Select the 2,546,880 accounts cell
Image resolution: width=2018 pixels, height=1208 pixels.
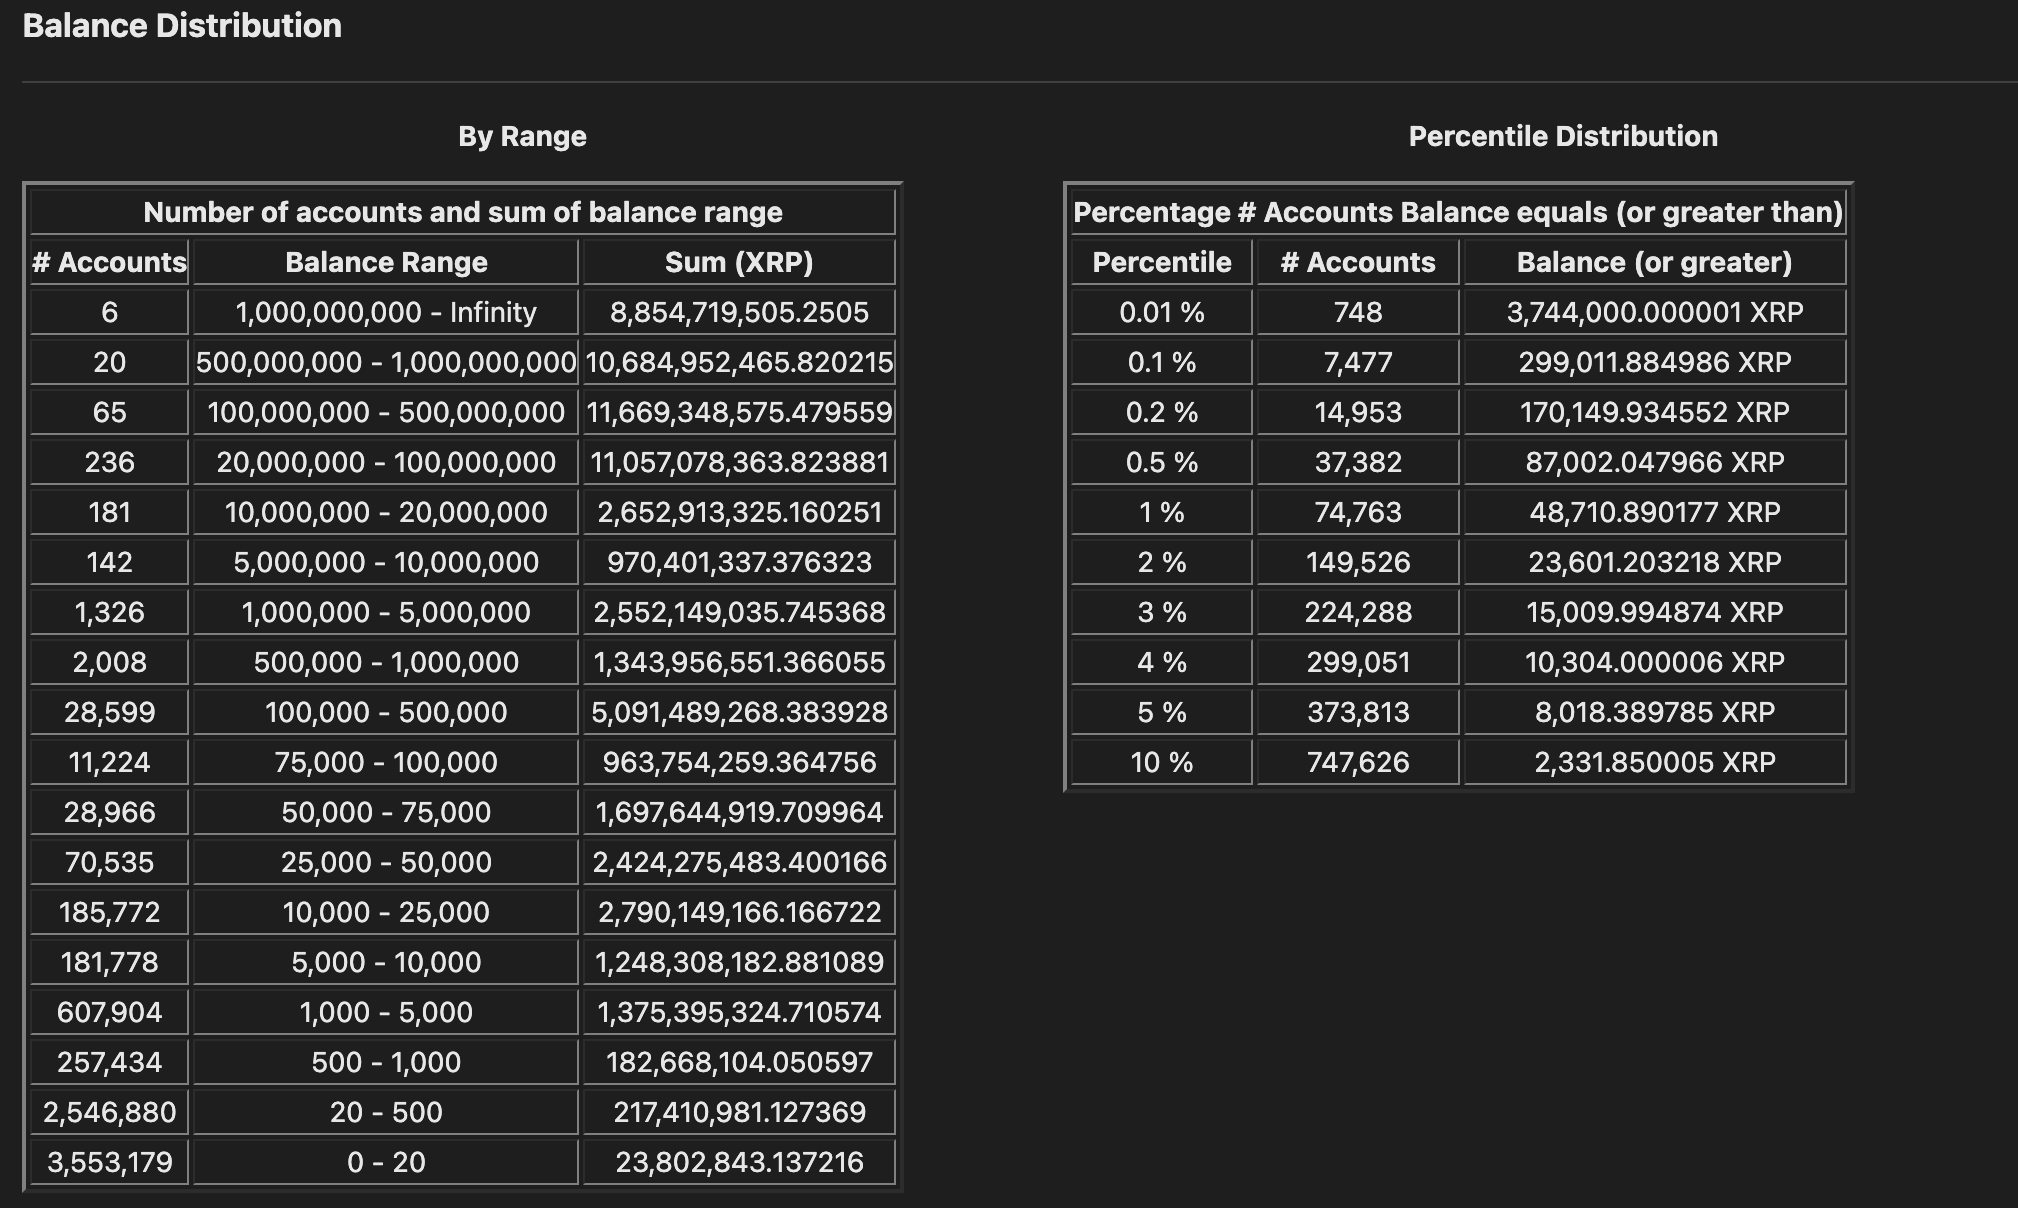109,1112
